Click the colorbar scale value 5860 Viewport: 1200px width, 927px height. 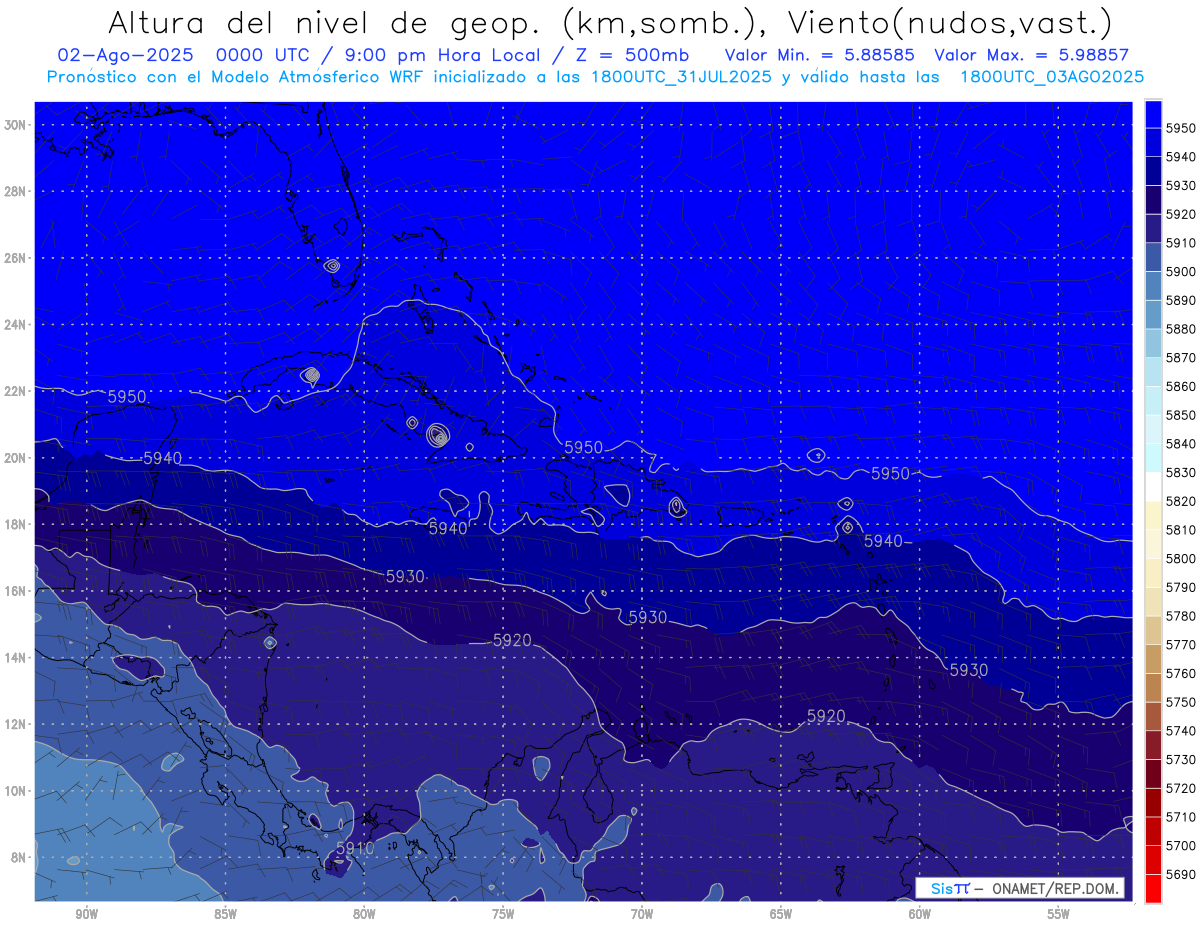tap(1181, 386)
